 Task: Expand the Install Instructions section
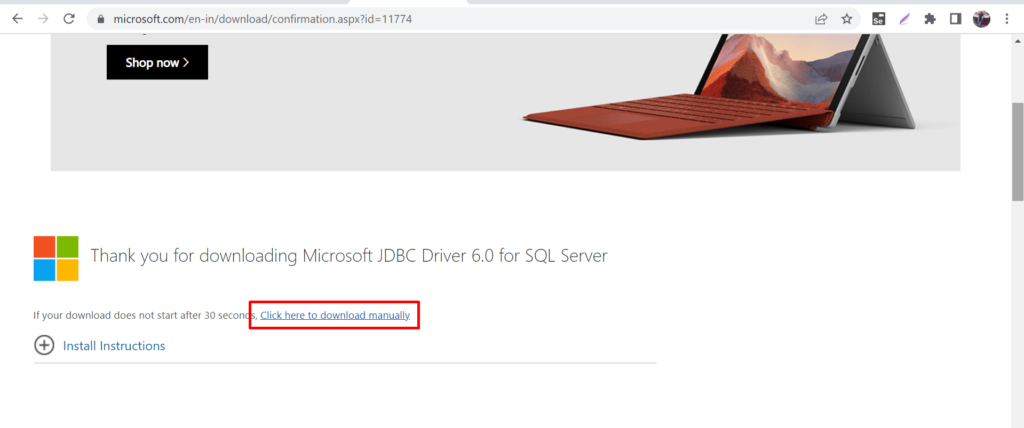[114, 346]
